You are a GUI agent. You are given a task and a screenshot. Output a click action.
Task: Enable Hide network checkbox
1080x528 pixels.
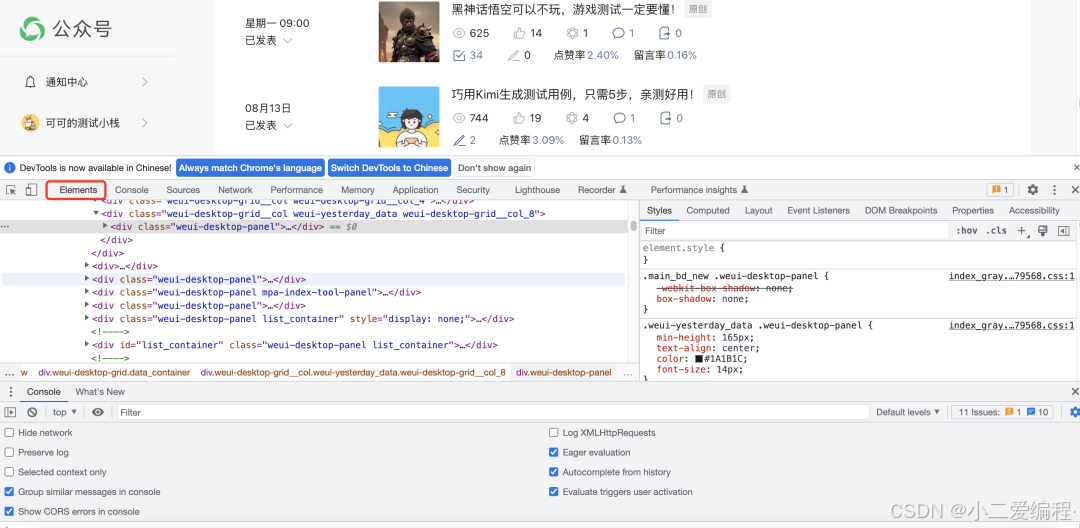[x=10, y=433]
